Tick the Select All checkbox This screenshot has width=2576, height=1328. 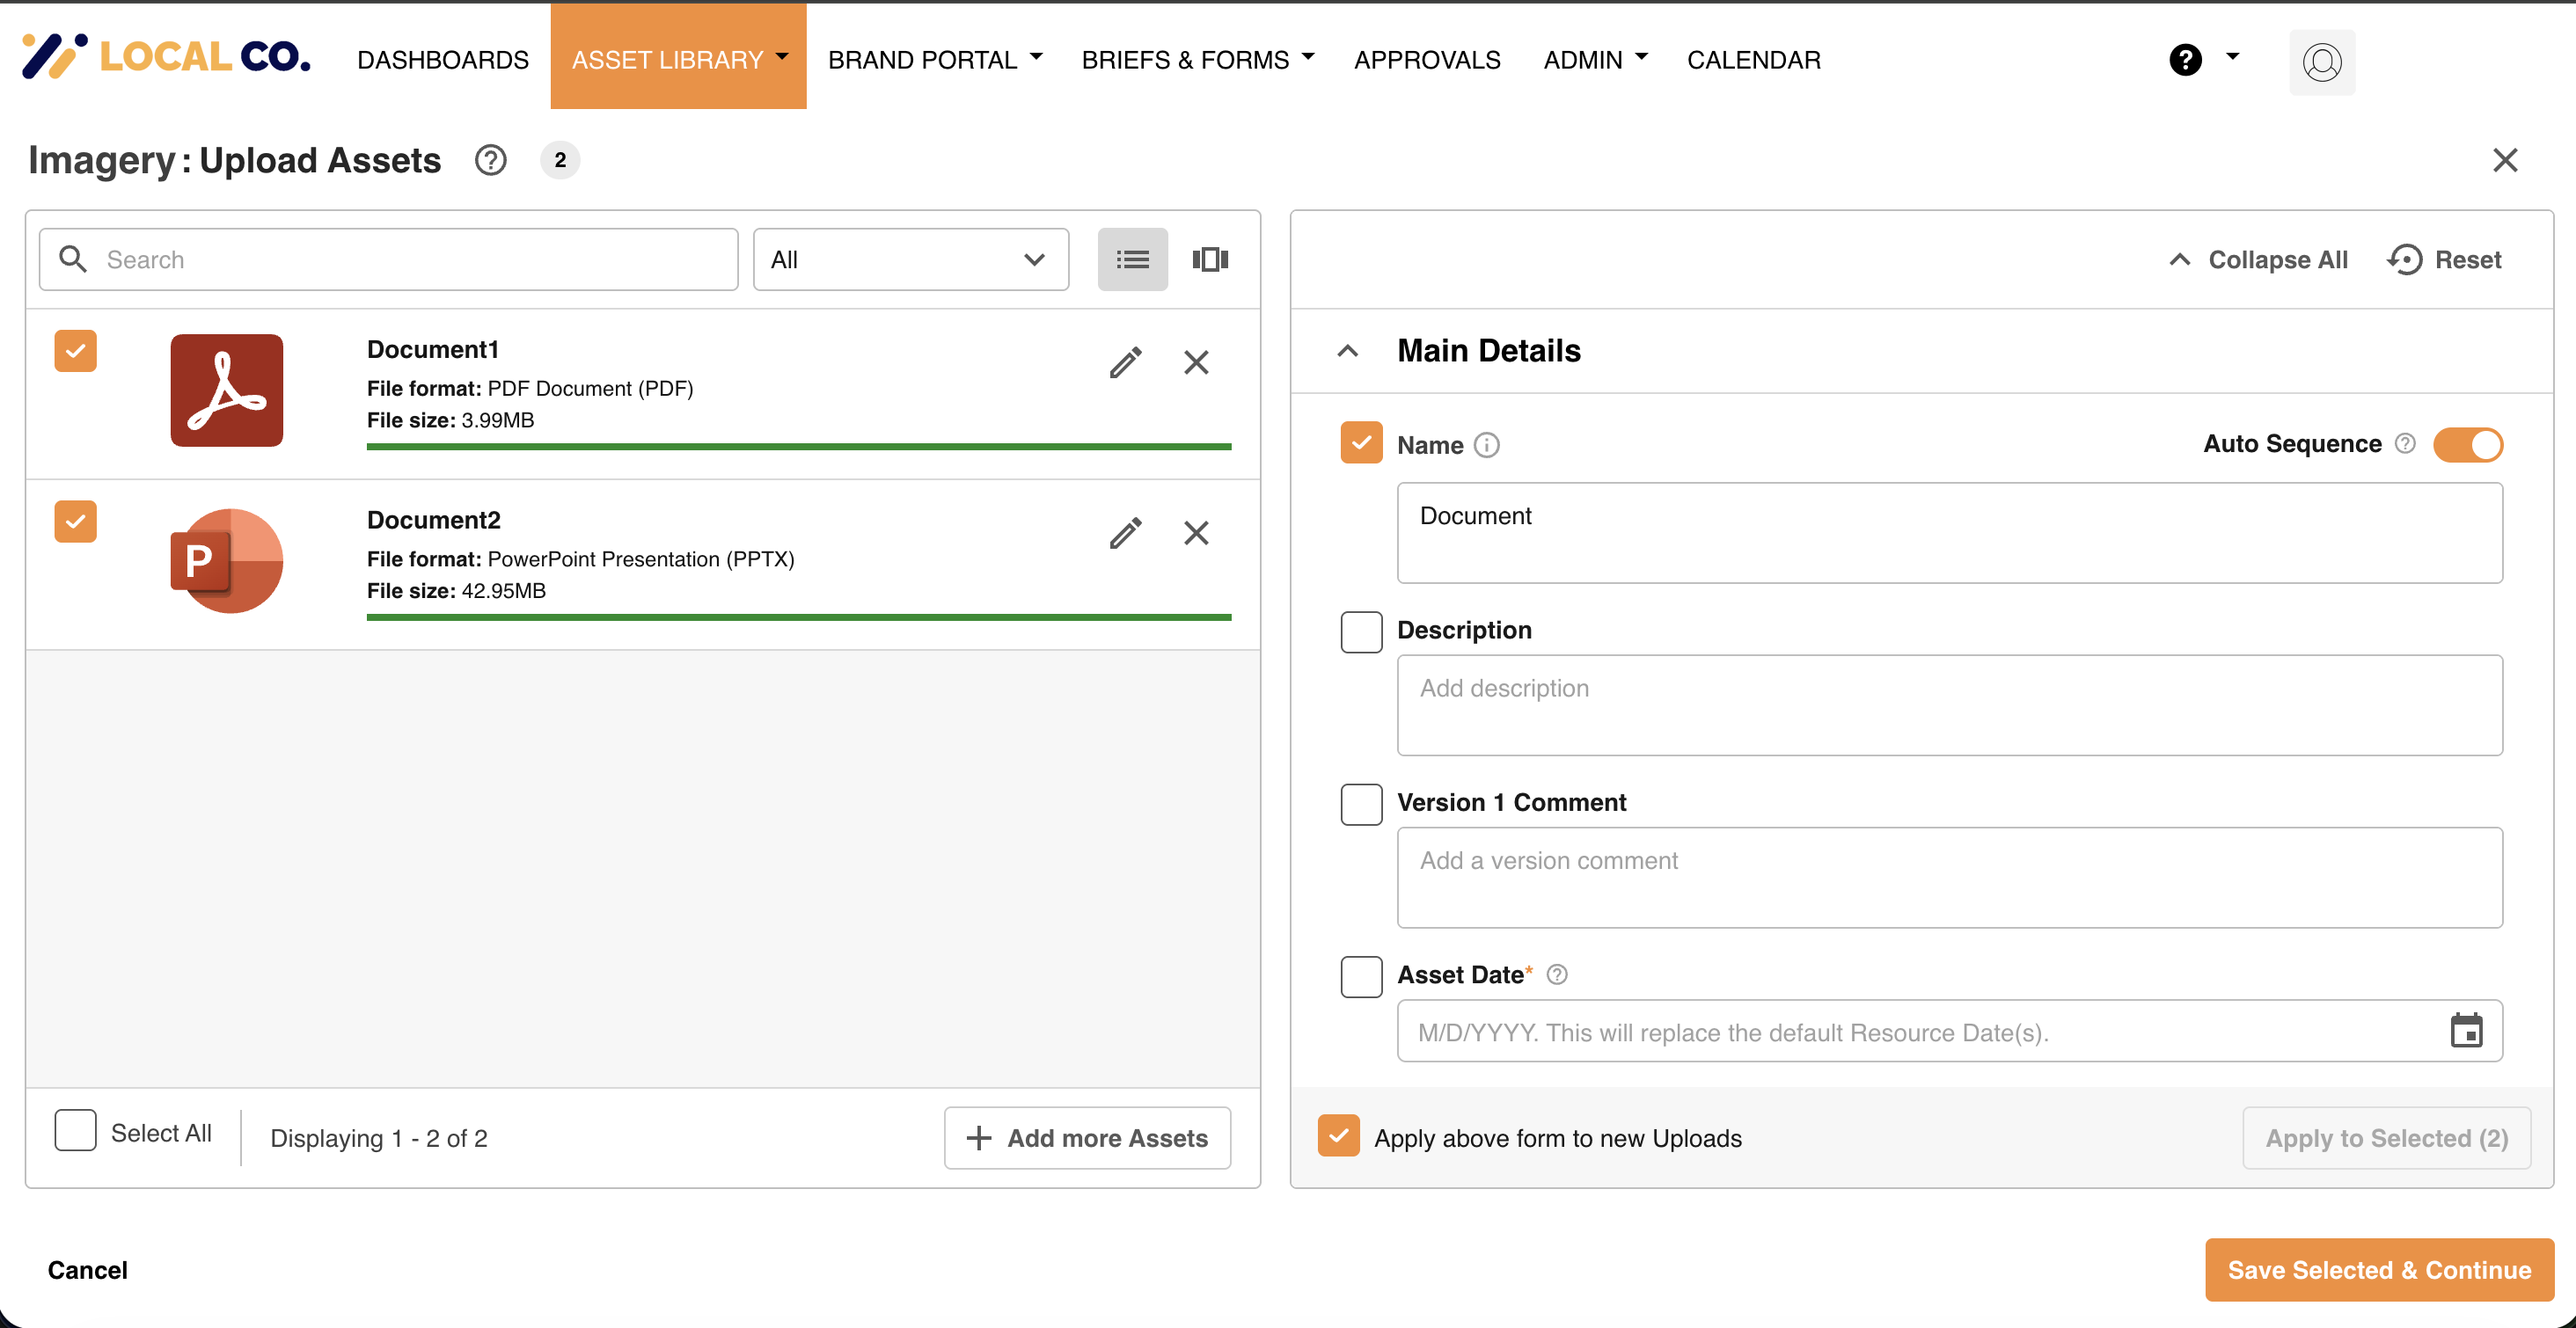coord(75,1131)
